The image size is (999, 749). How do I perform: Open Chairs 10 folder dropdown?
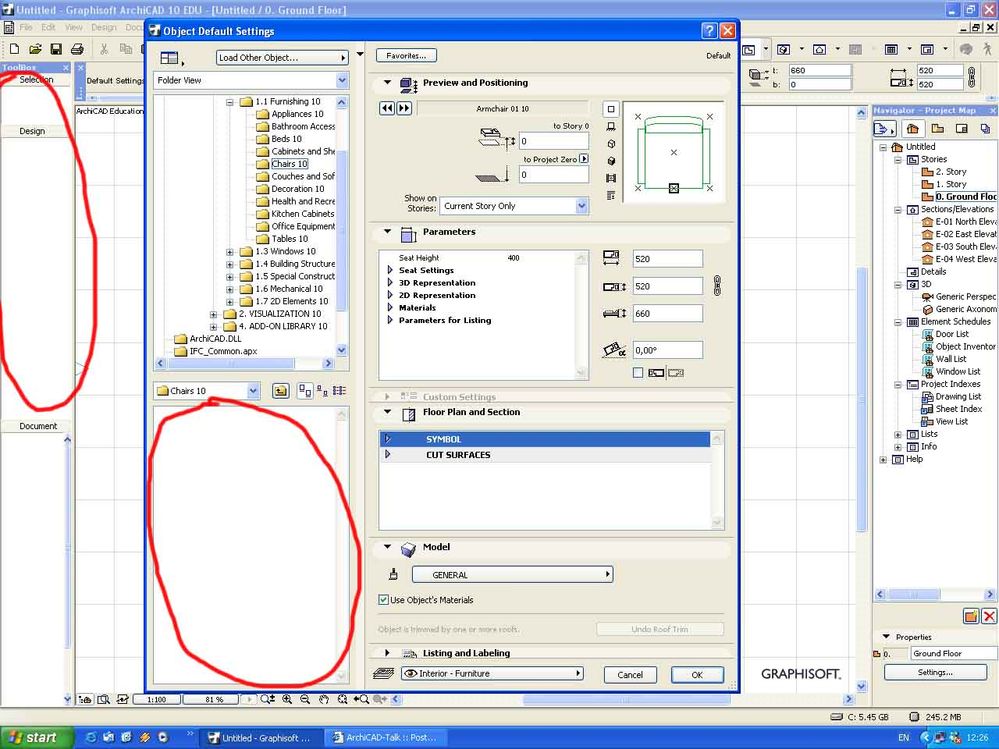tap(206, 391)
